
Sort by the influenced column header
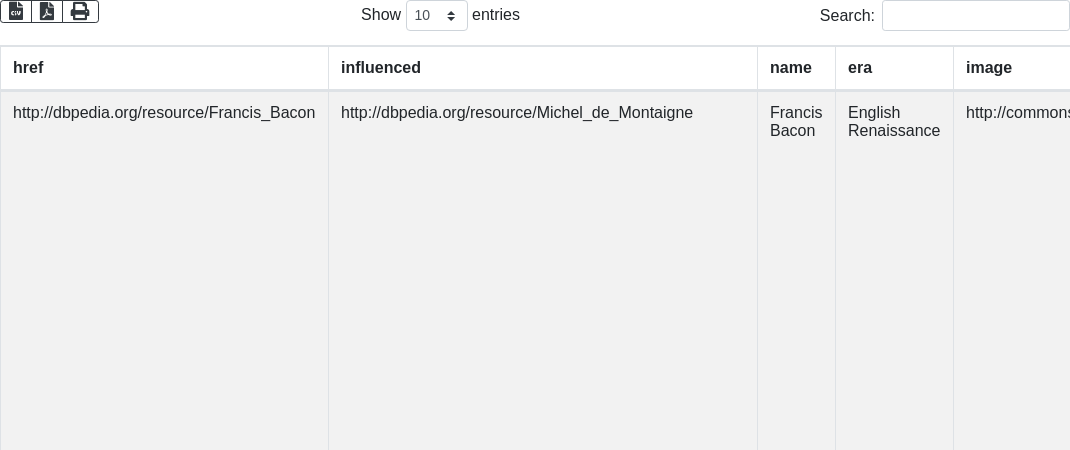click(381, 68)
